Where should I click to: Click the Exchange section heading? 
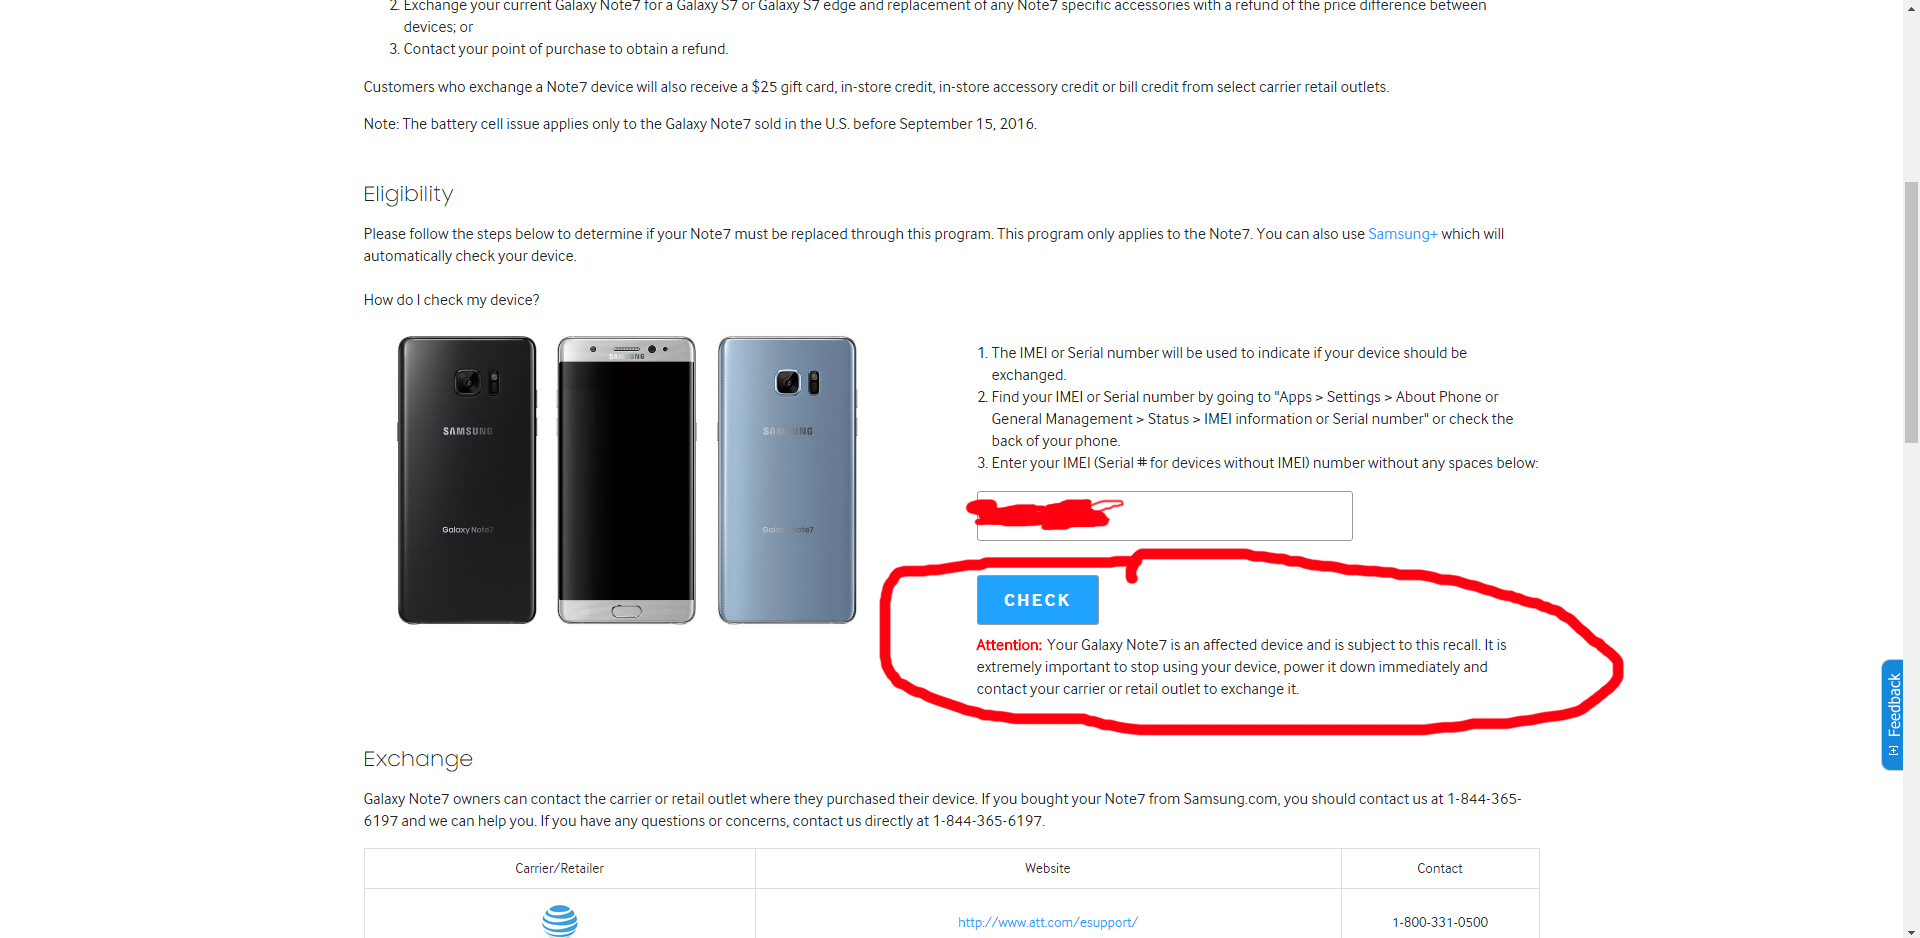tap(418, 759)
